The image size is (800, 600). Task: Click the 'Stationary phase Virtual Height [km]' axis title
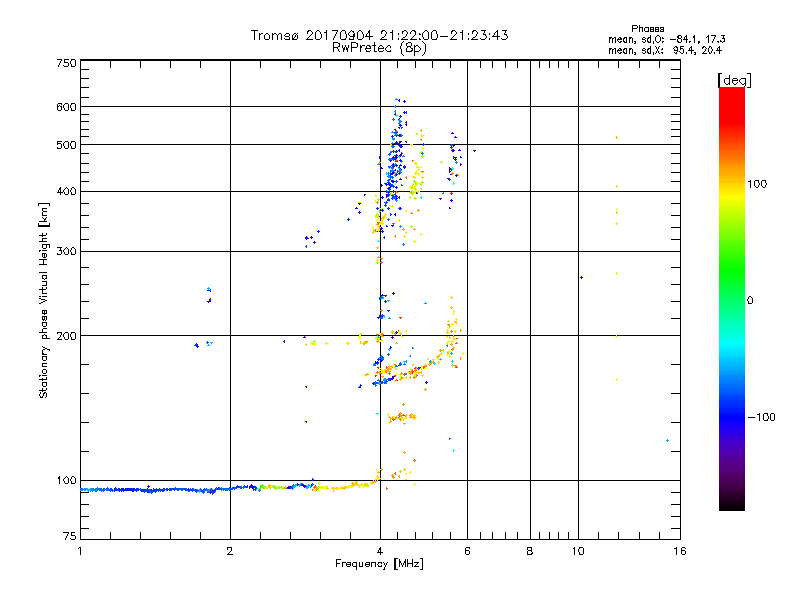click(44, 301)
